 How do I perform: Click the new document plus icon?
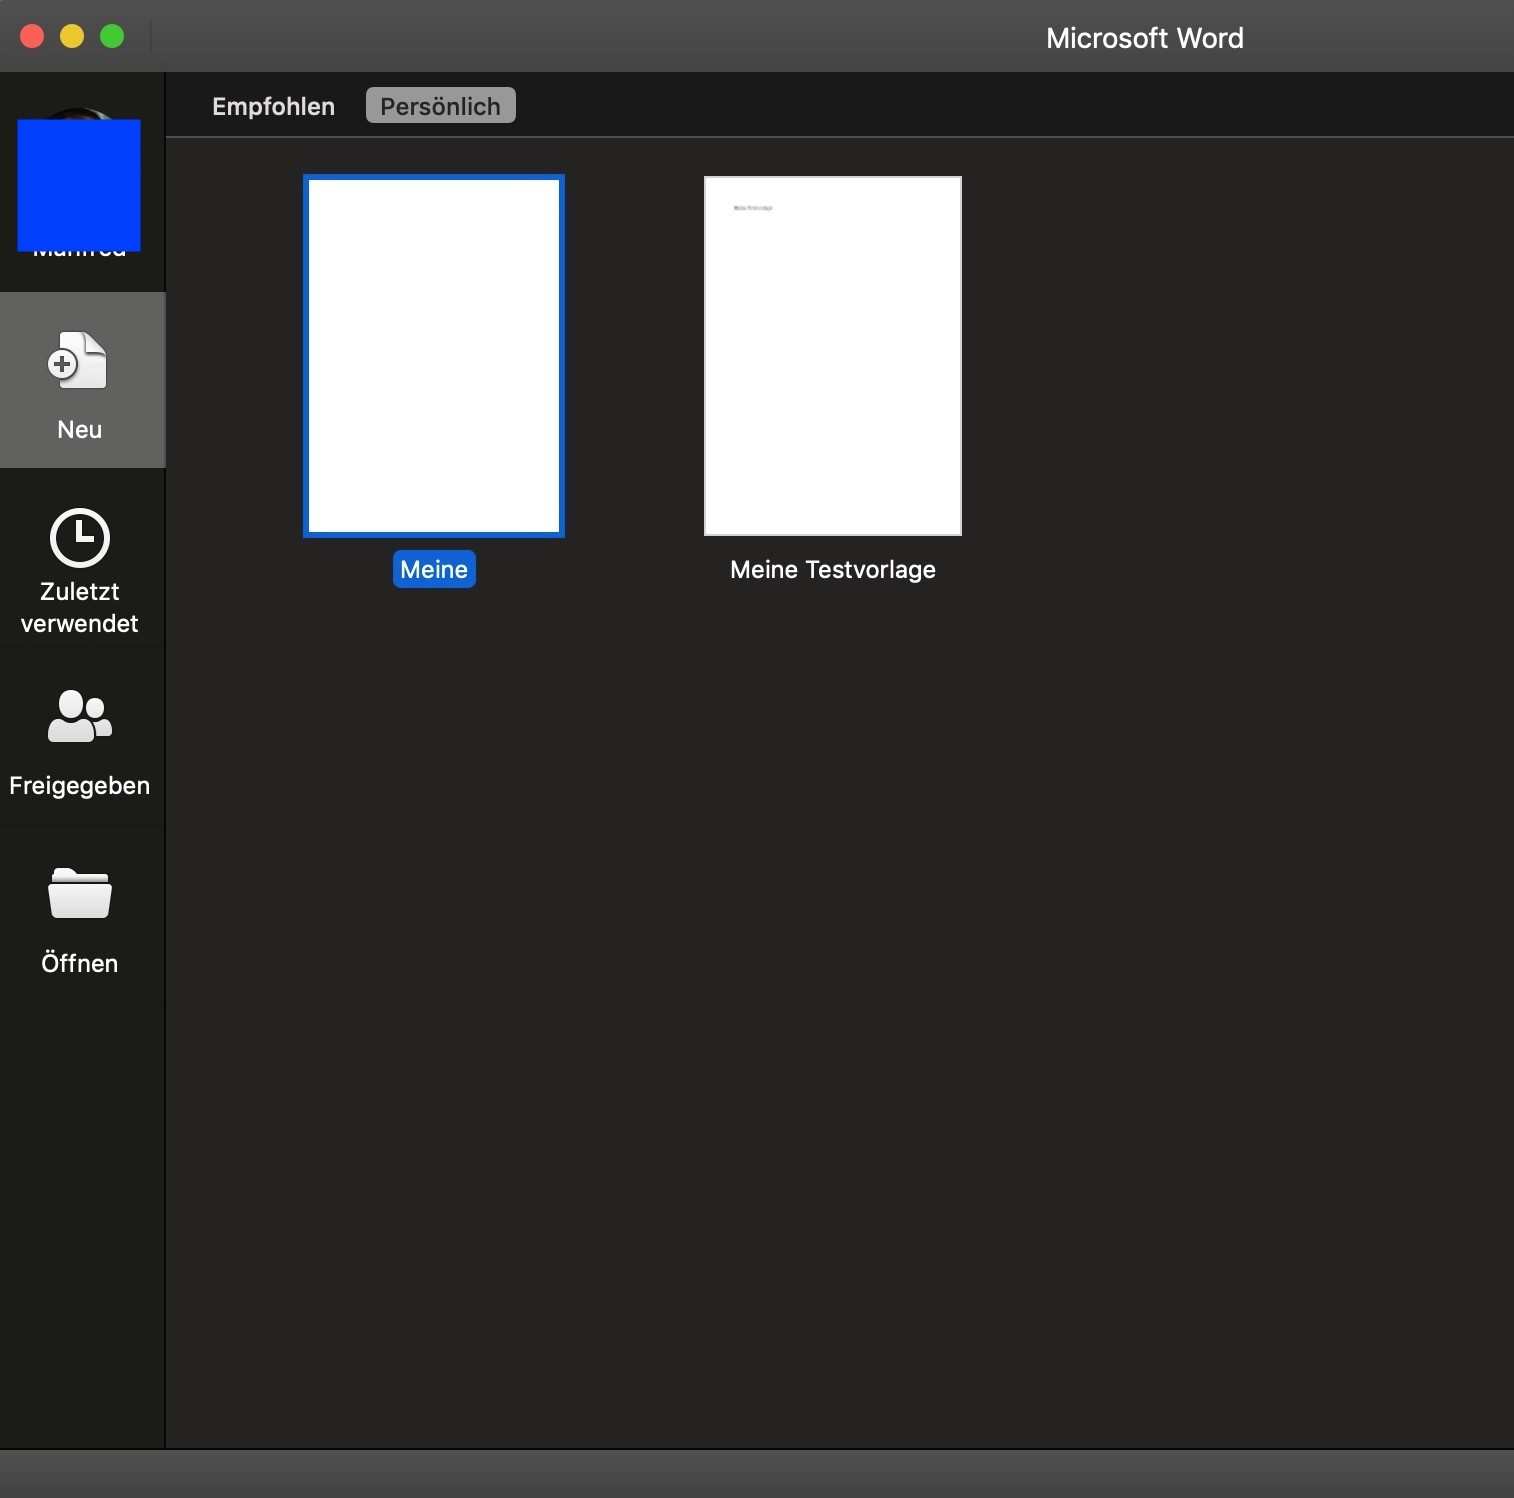pos(78,361)
